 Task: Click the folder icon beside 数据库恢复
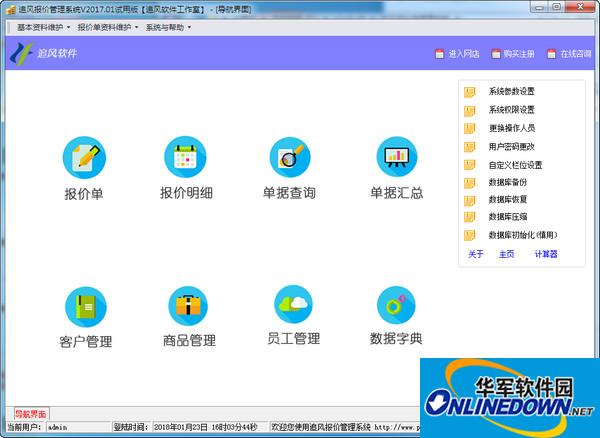[470, 201]
